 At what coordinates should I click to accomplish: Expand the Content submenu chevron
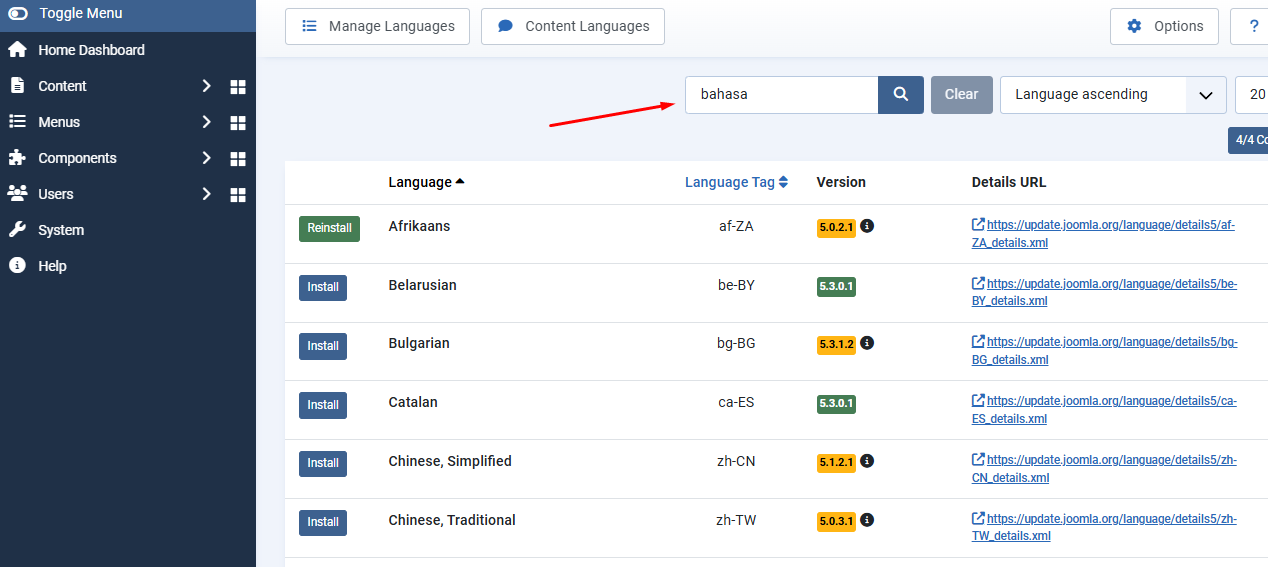pos(206,86)
